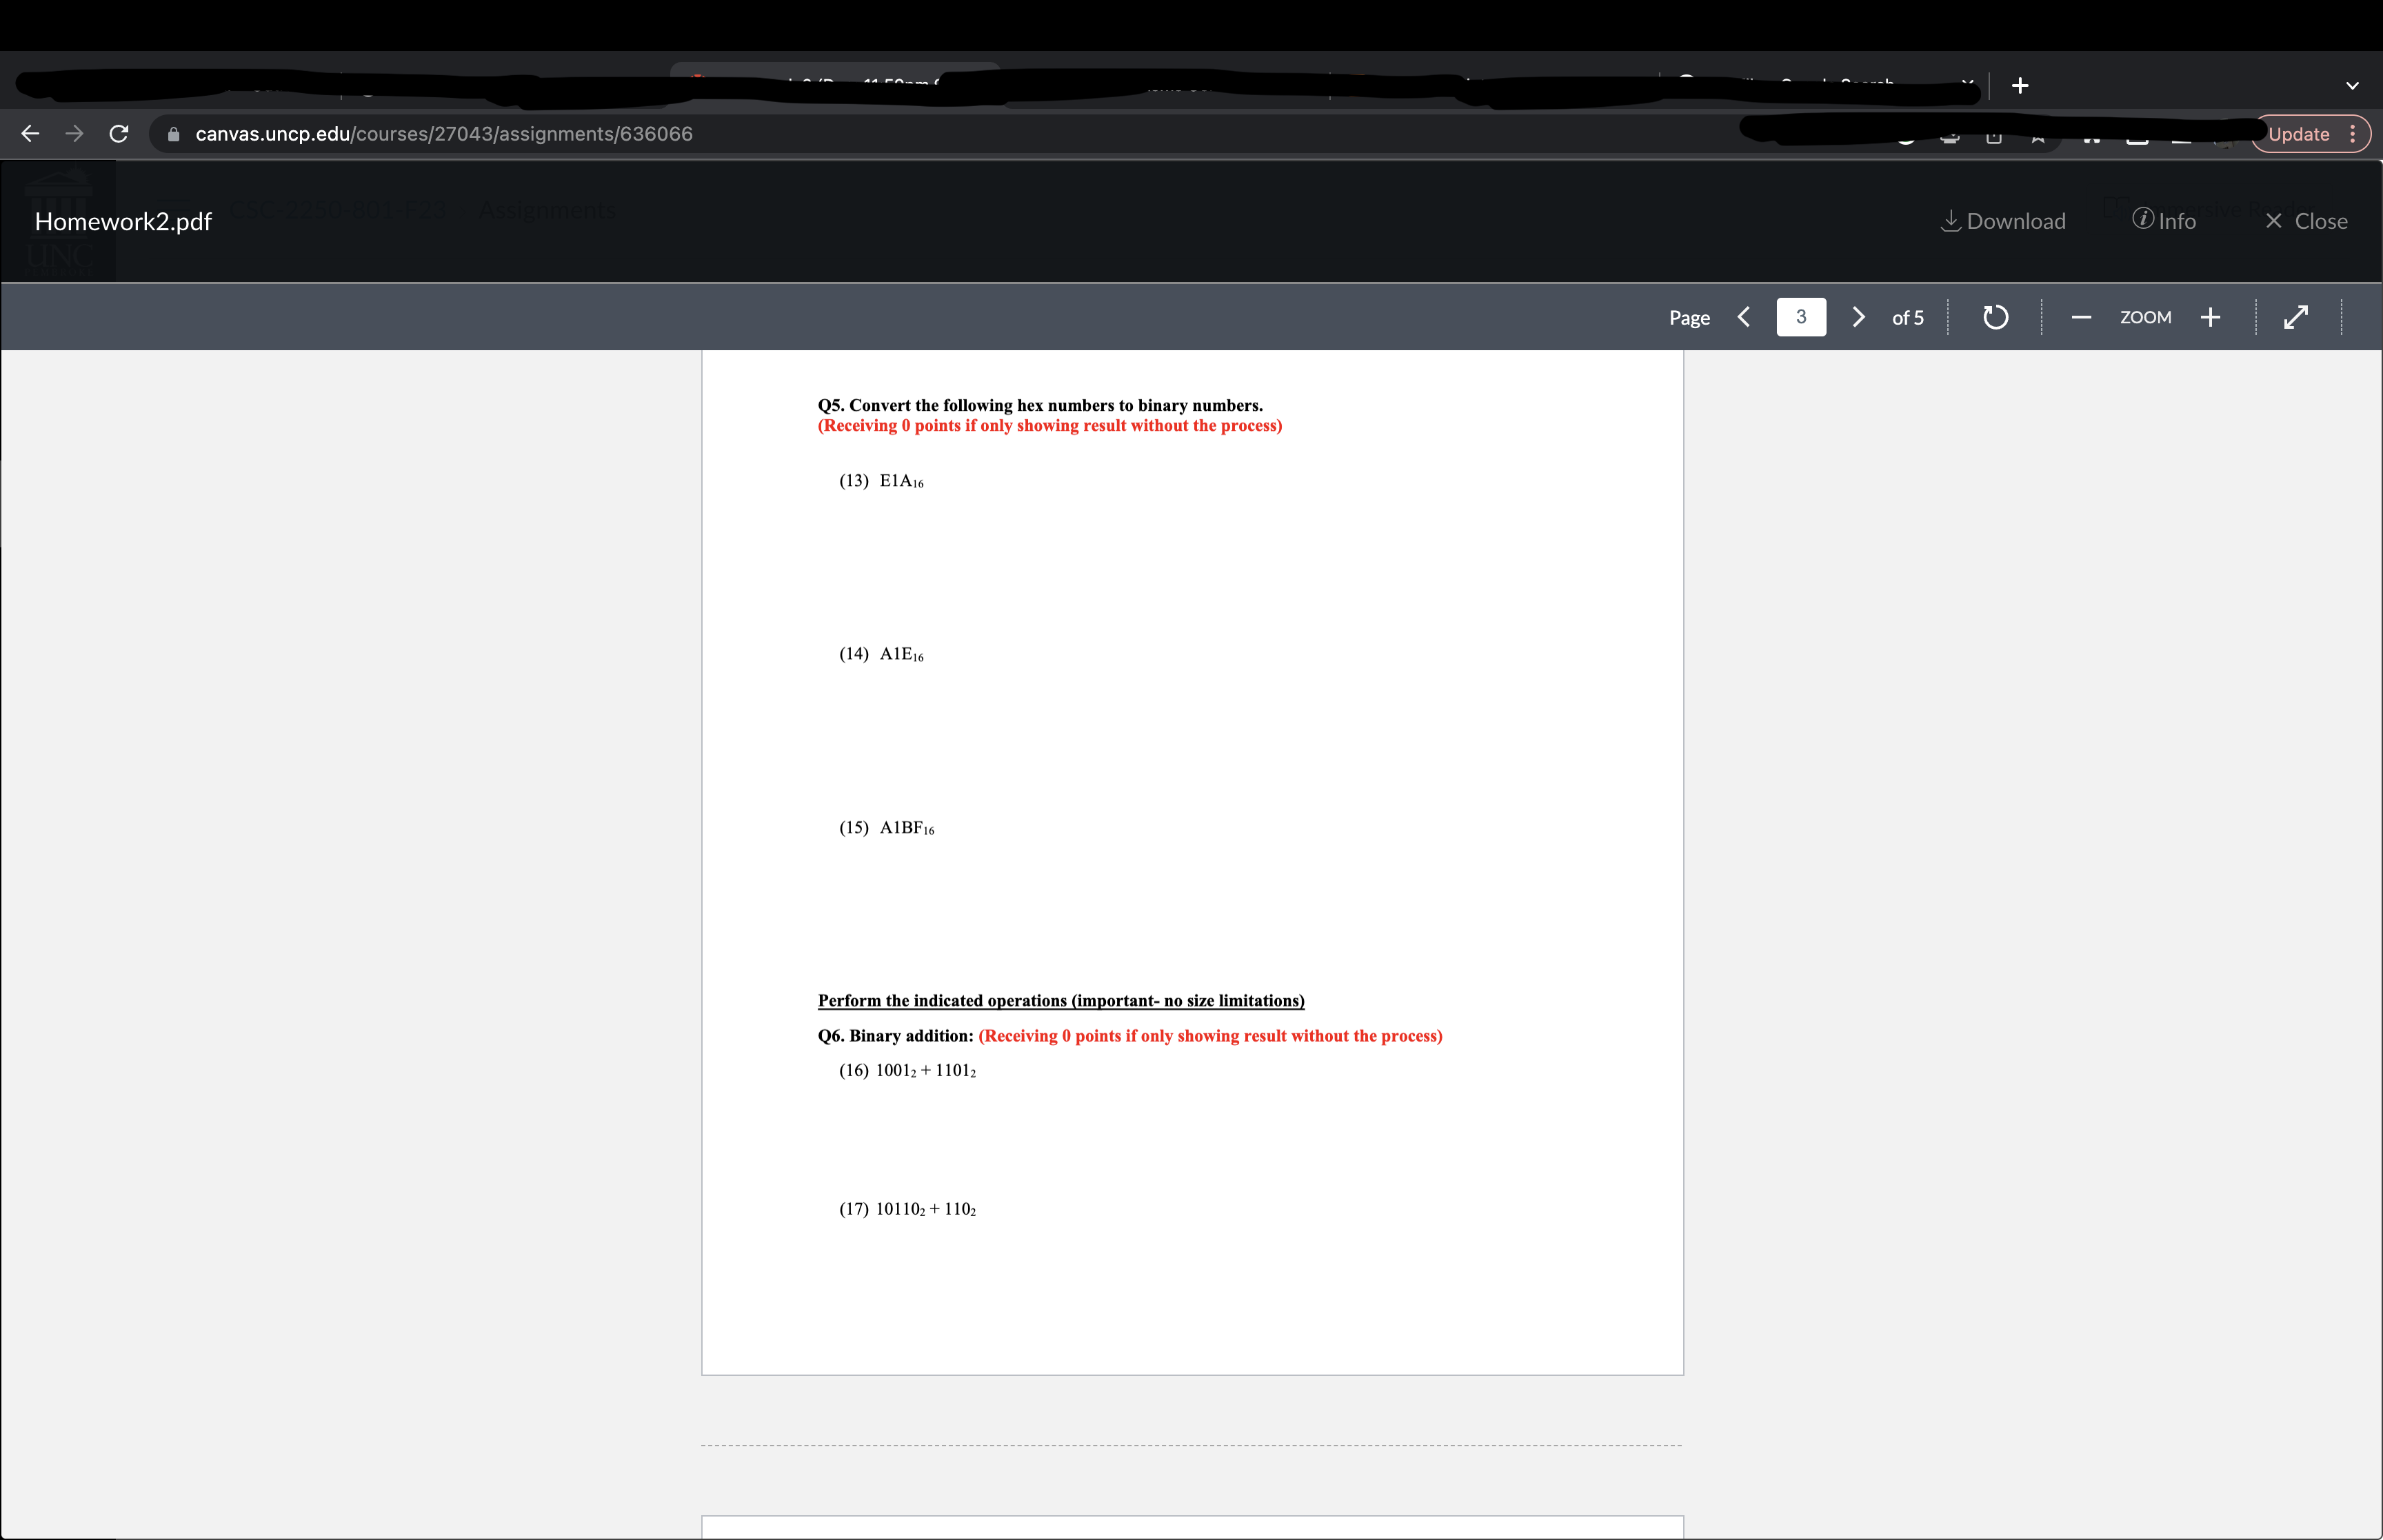The height and width of the screenshot is (1540, 2383).
Task: Click the Update button in Chrome
Action: (2298, 134)
